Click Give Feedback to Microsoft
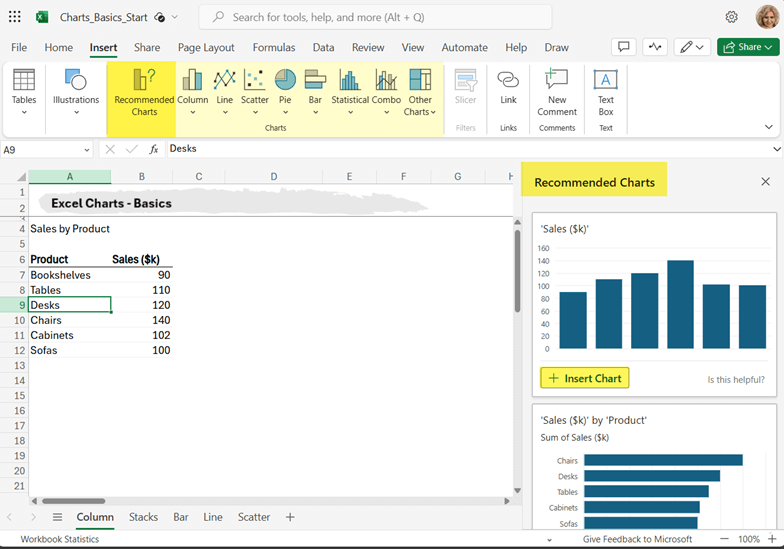This screenshot has height=549, width=784. point(637,540)
